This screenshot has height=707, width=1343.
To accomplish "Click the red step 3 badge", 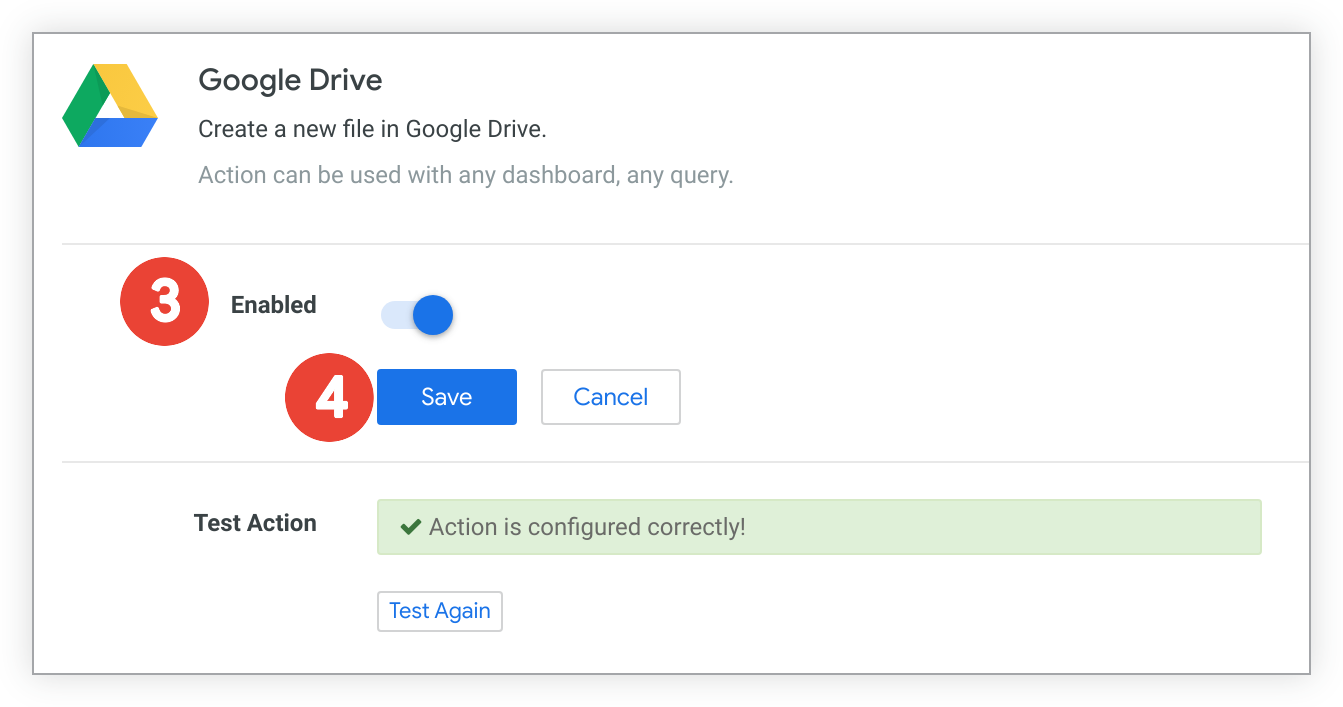I will point(164,302).
